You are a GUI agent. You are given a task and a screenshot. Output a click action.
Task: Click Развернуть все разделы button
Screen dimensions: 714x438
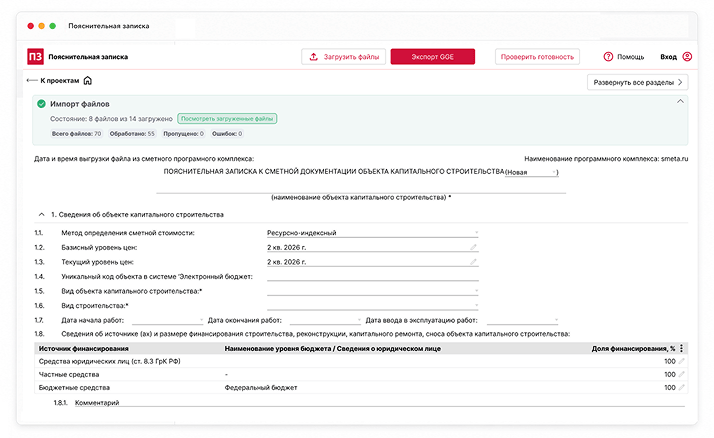pos(638,82)
